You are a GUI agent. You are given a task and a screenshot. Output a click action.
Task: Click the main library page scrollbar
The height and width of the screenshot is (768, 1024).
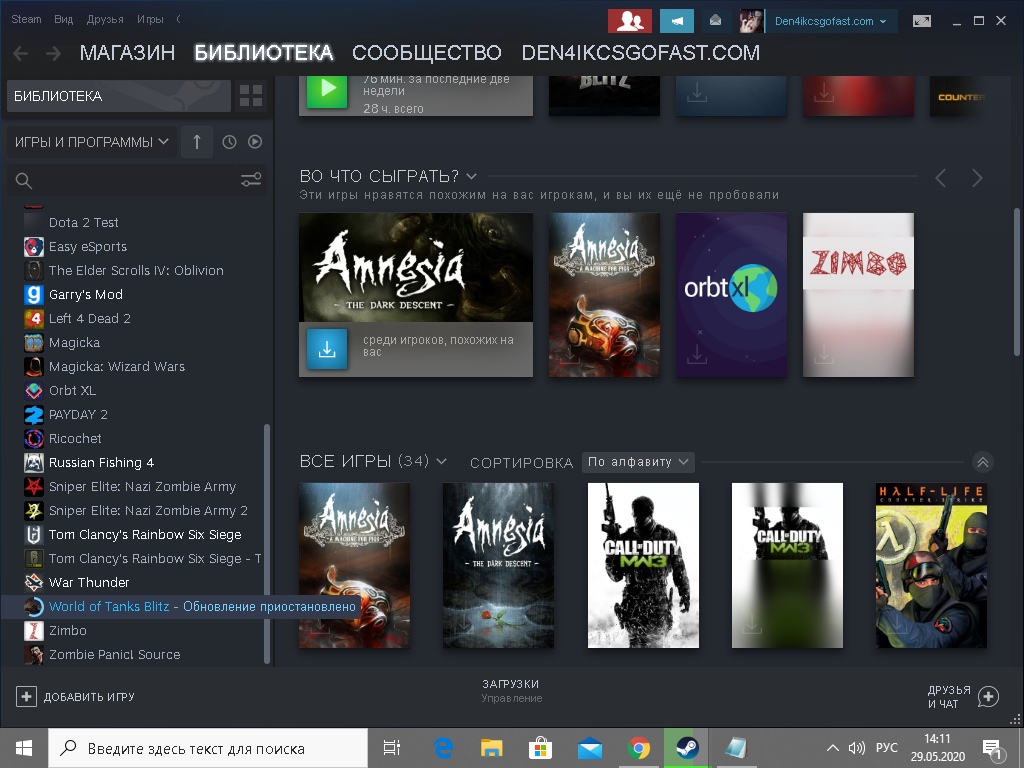pos(1016,281)
